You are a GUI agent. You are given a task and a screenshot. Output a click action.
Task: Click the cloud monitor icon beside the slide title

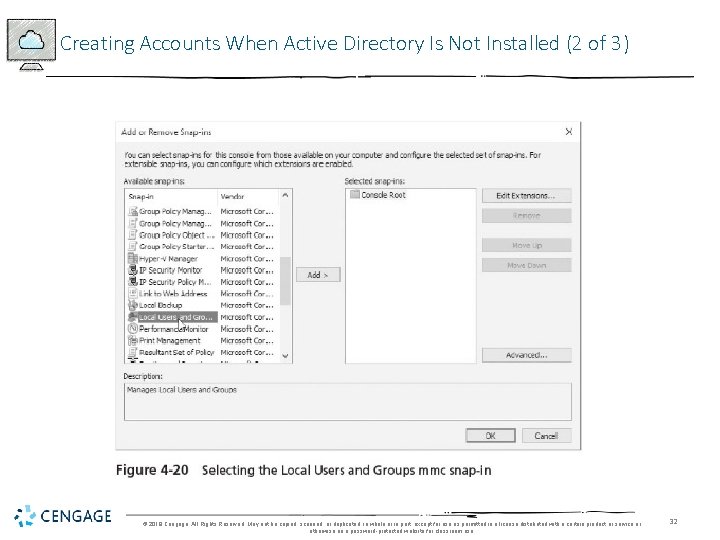(31, 45)
